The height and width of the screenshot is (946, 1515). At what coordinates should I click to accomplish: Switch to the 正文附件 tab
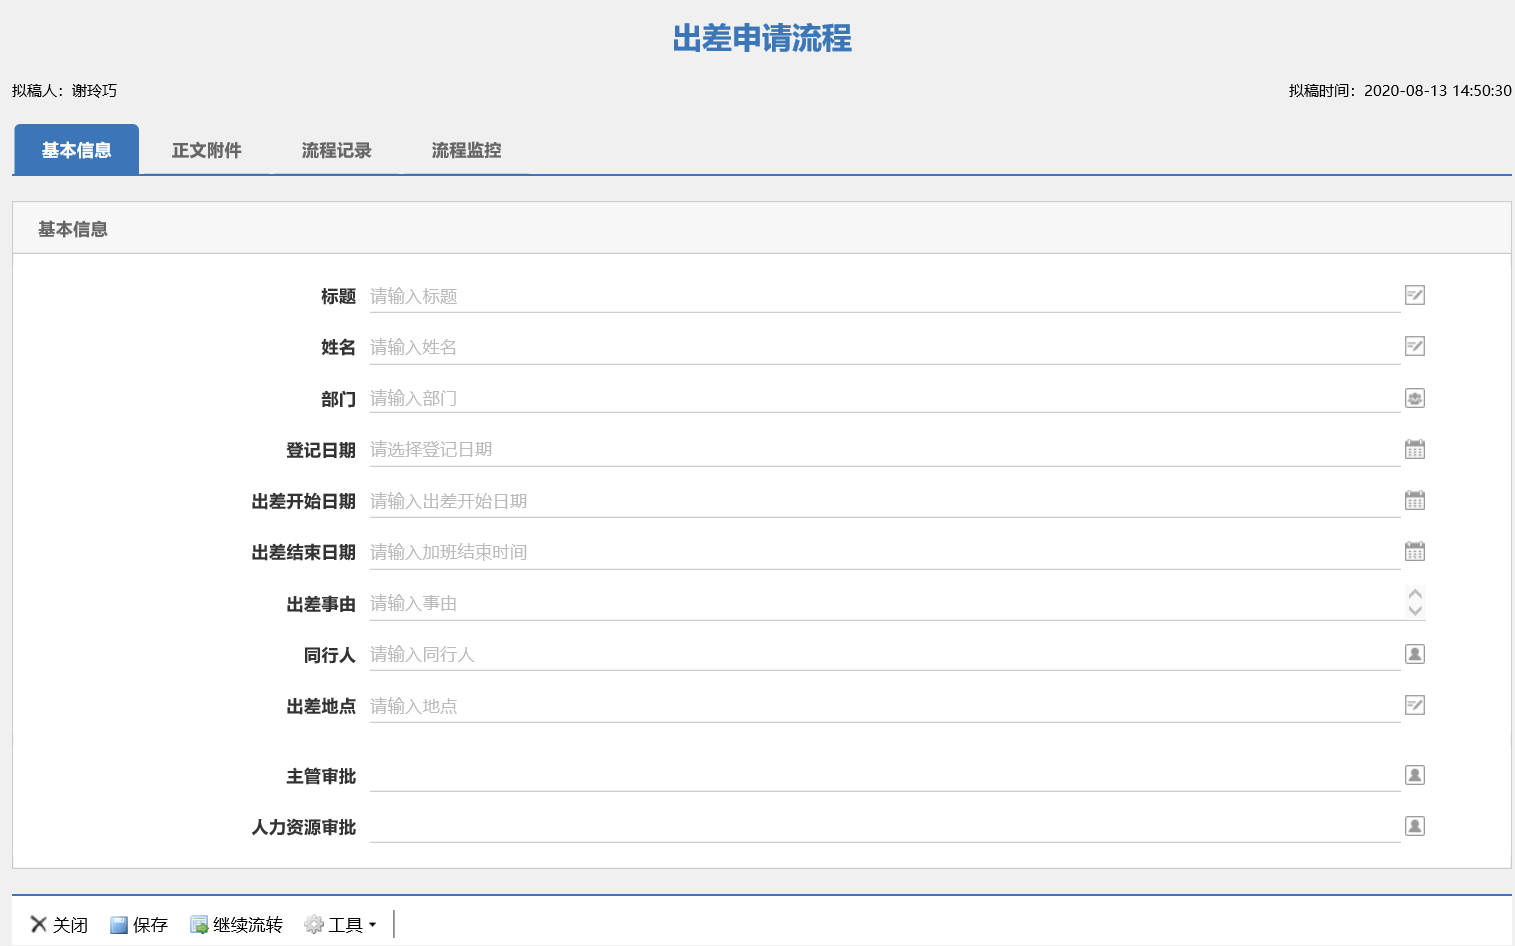(x=206, y=150)
